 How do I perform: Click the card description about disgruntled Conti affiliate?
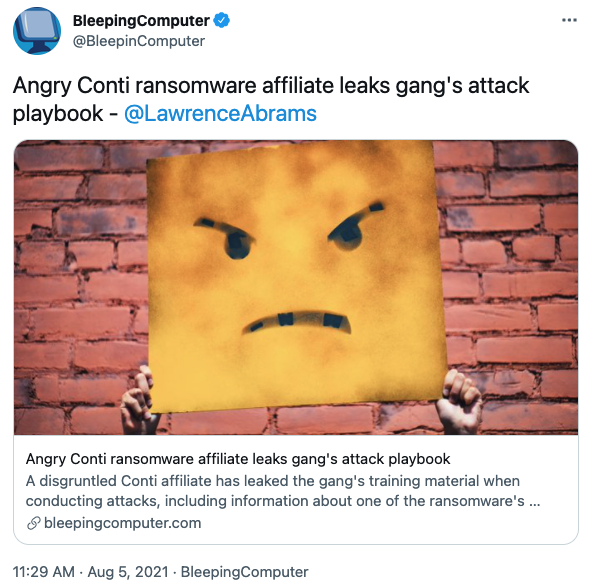pyautogui.click(x=283, y=491)
